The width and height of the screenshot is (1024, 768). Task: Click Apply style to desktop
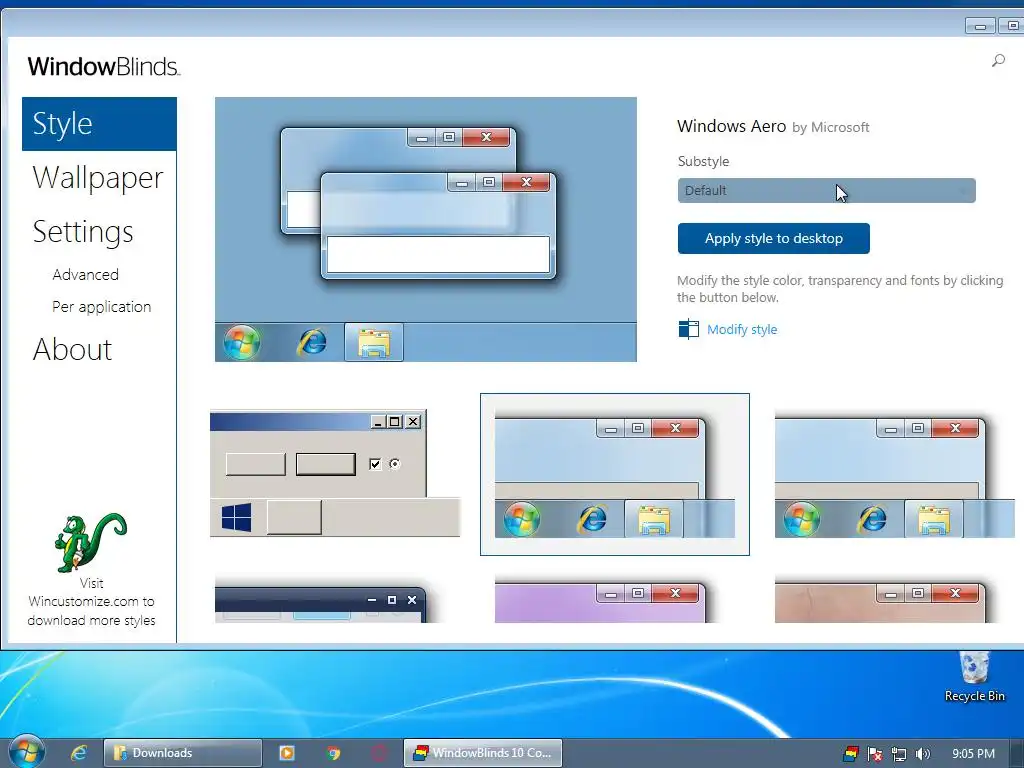(773, 238)
